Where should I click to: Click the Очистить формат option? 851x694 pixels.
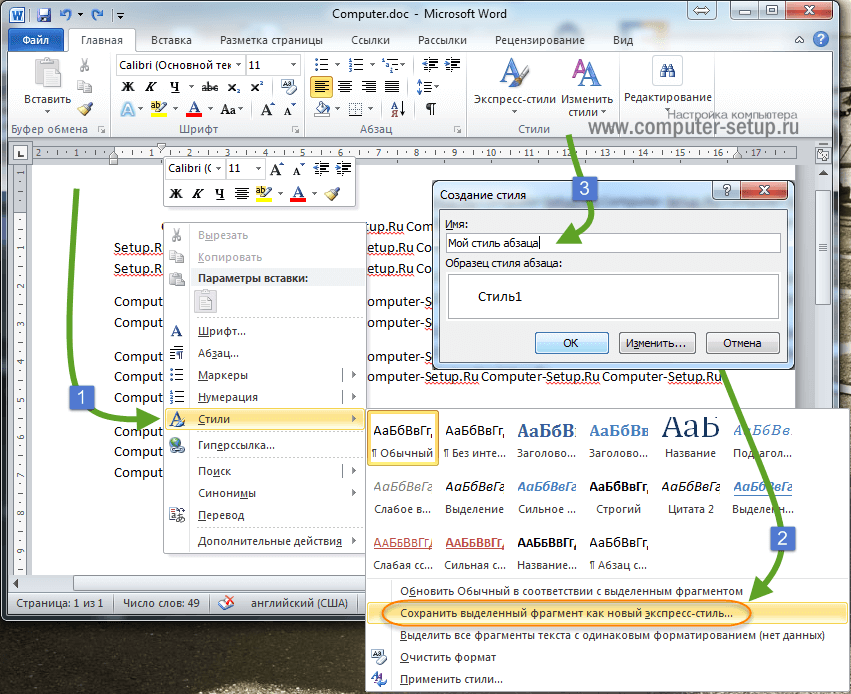pos(447,657)
